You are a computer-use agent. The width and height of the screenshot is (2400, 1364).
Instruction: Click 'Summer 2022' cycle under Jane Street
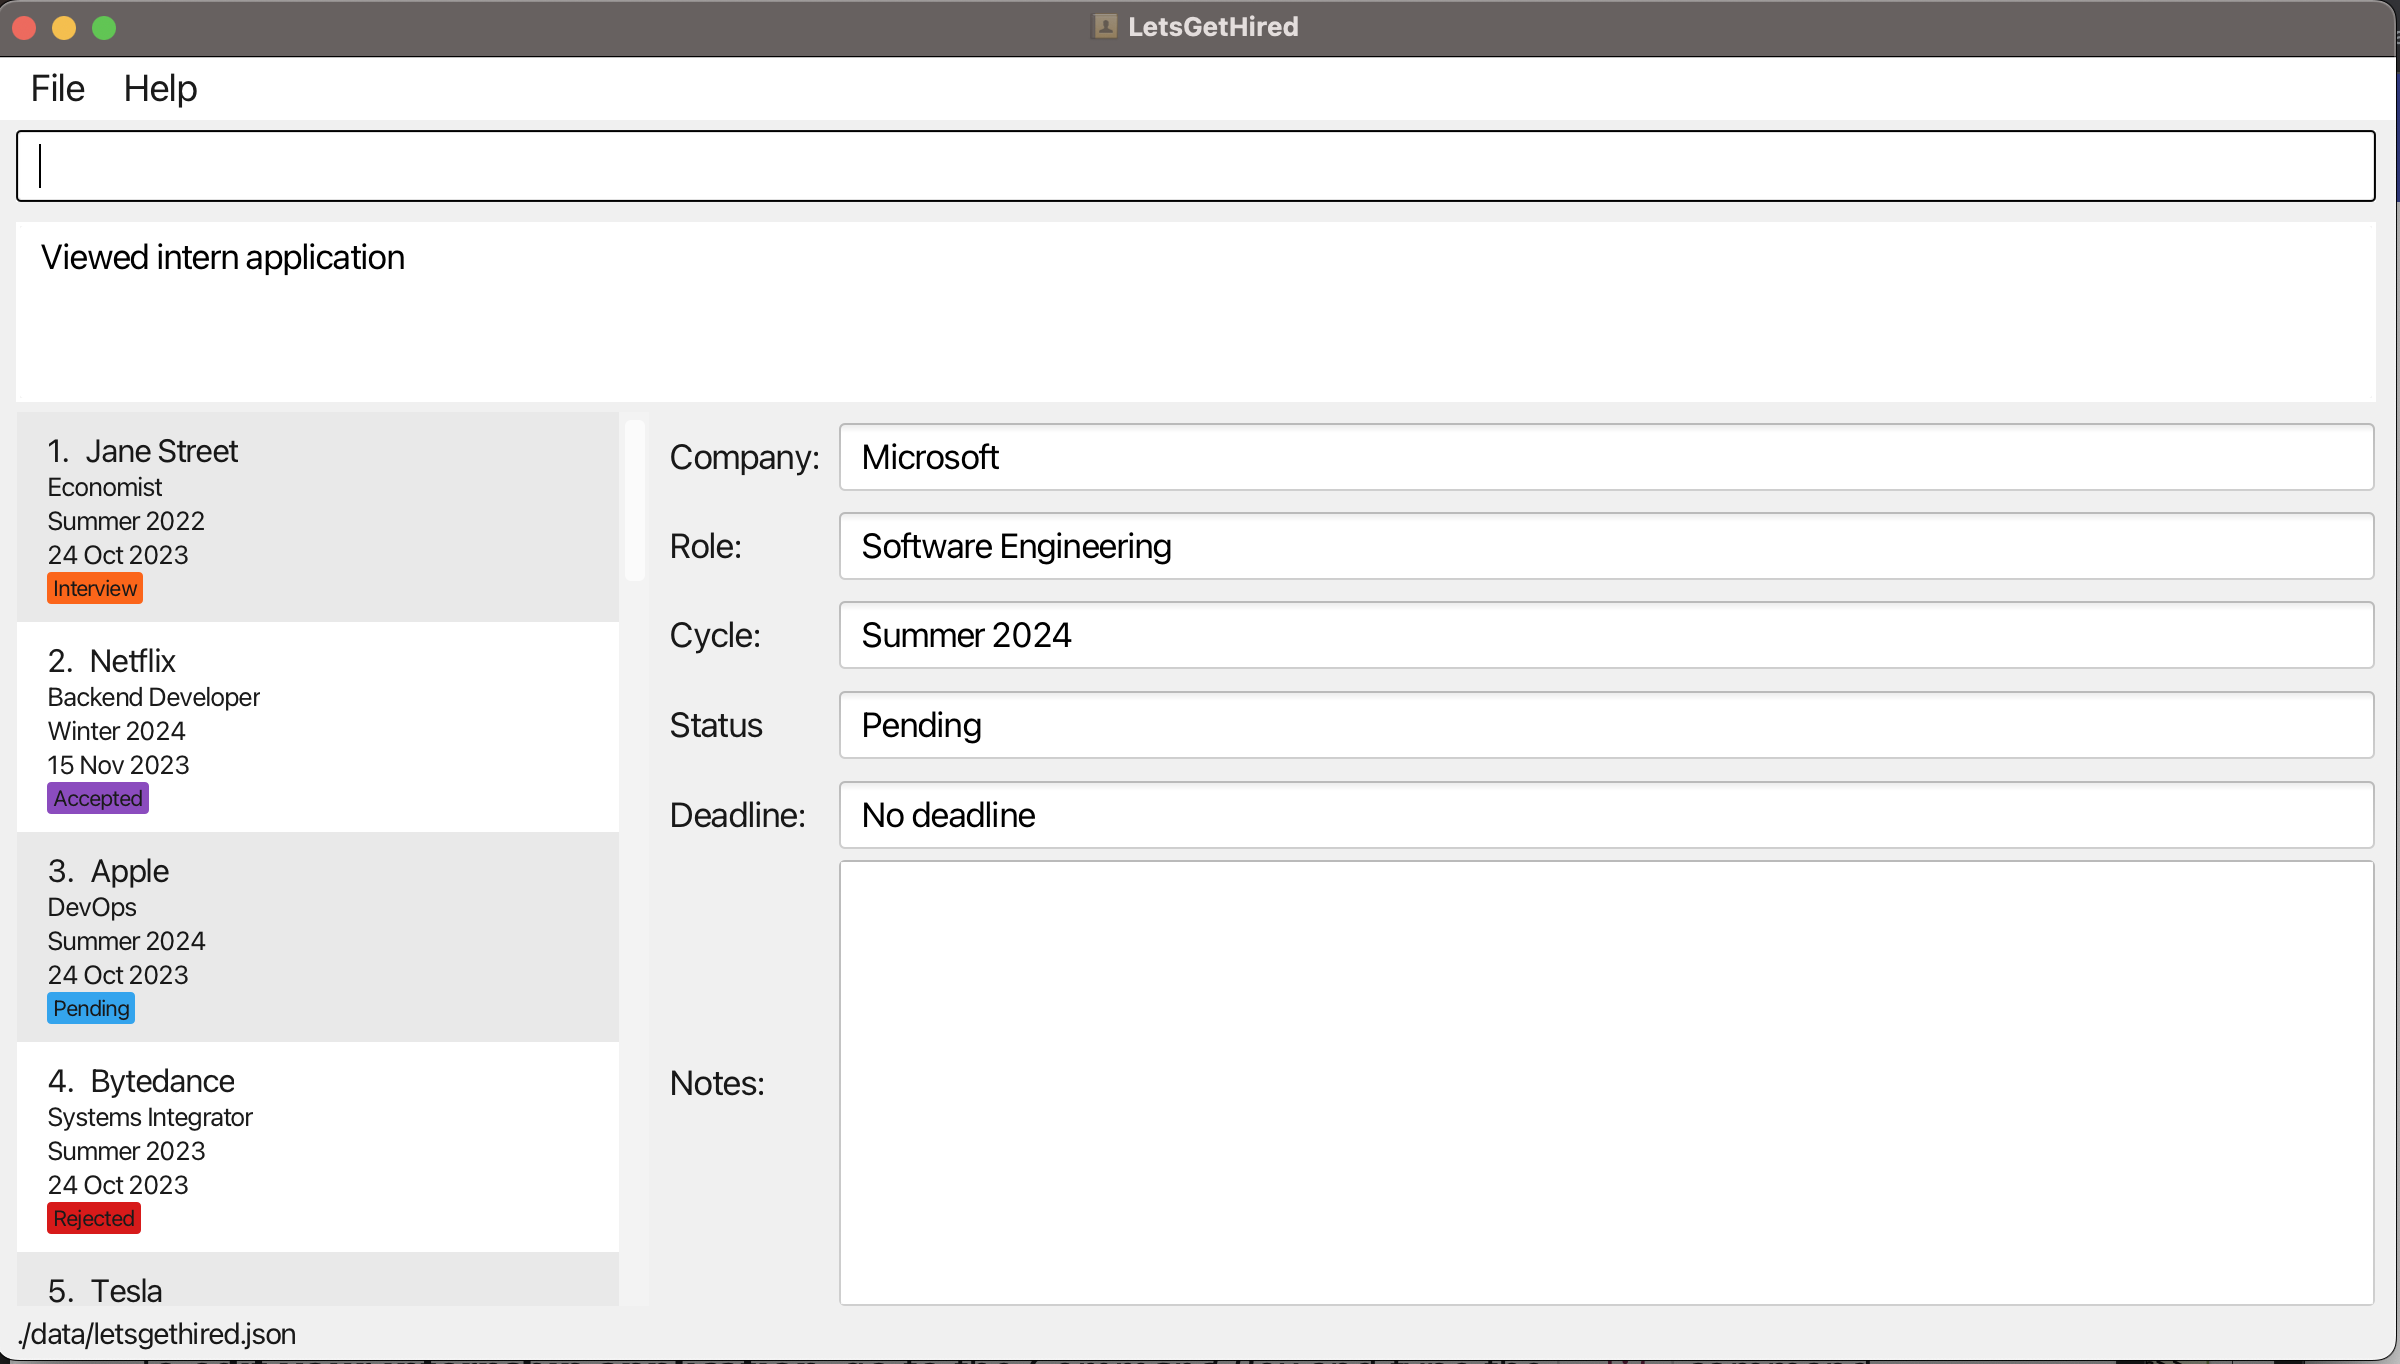pos(126,521)
